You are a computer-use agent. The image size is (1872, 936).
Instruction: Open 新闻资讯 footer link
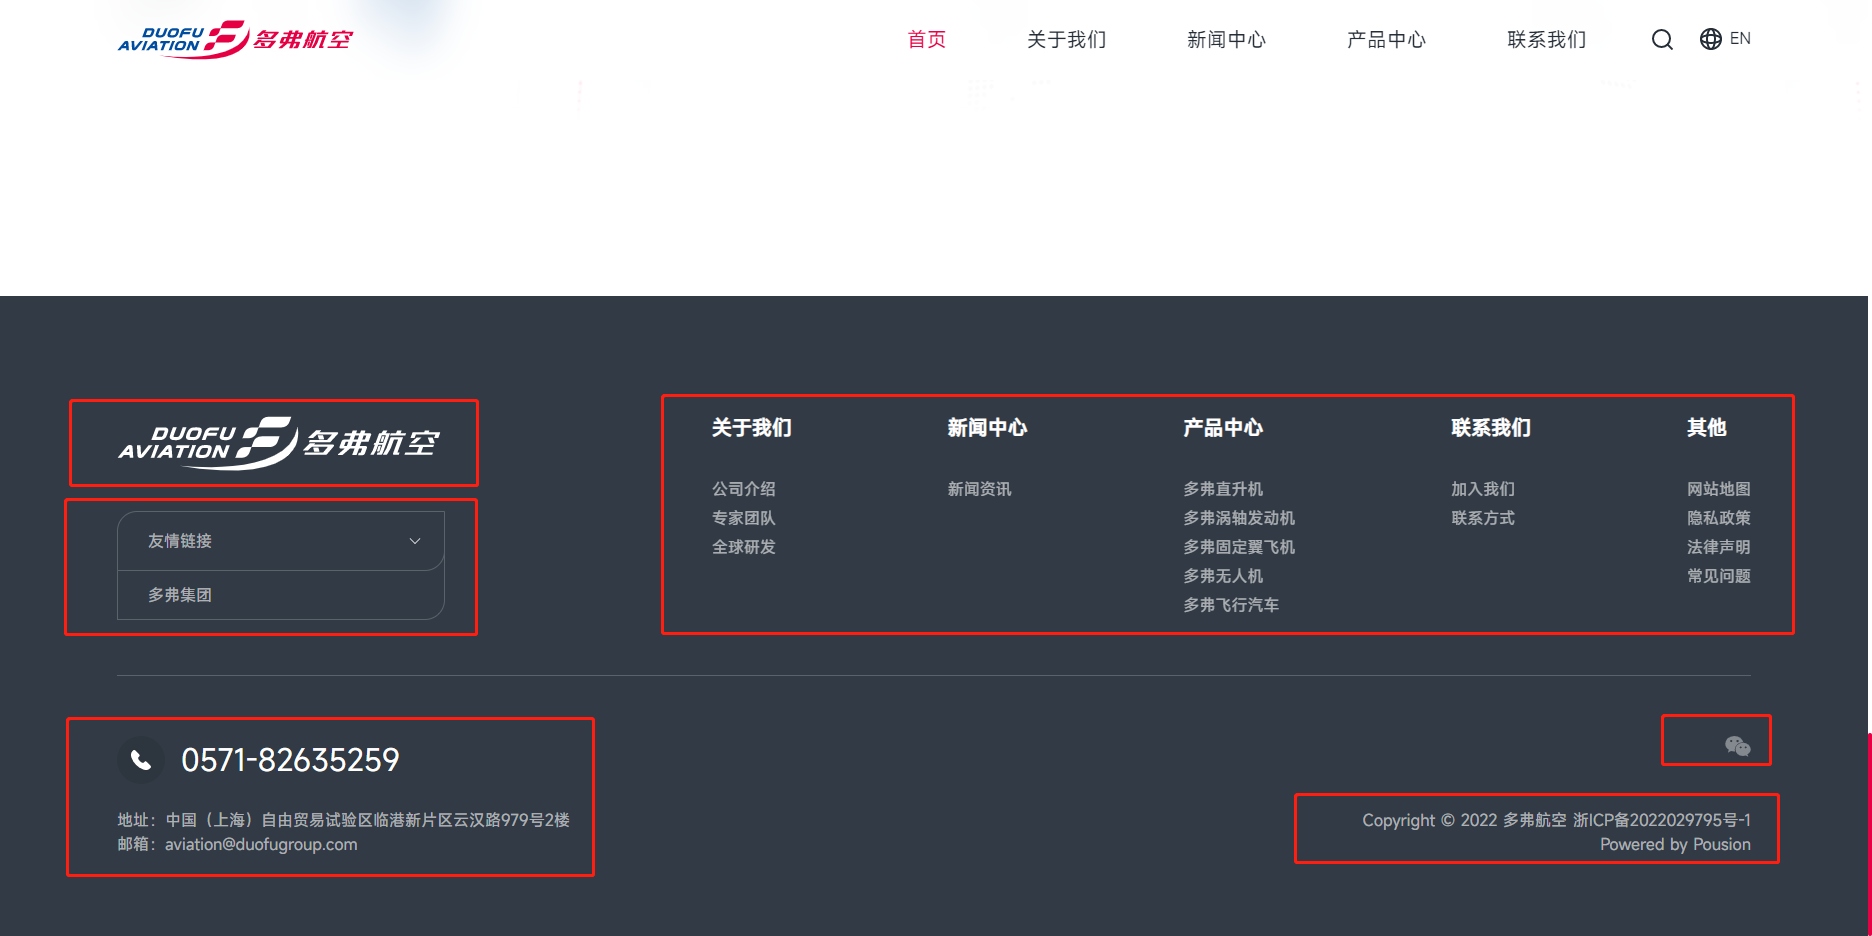coord(980,489)
